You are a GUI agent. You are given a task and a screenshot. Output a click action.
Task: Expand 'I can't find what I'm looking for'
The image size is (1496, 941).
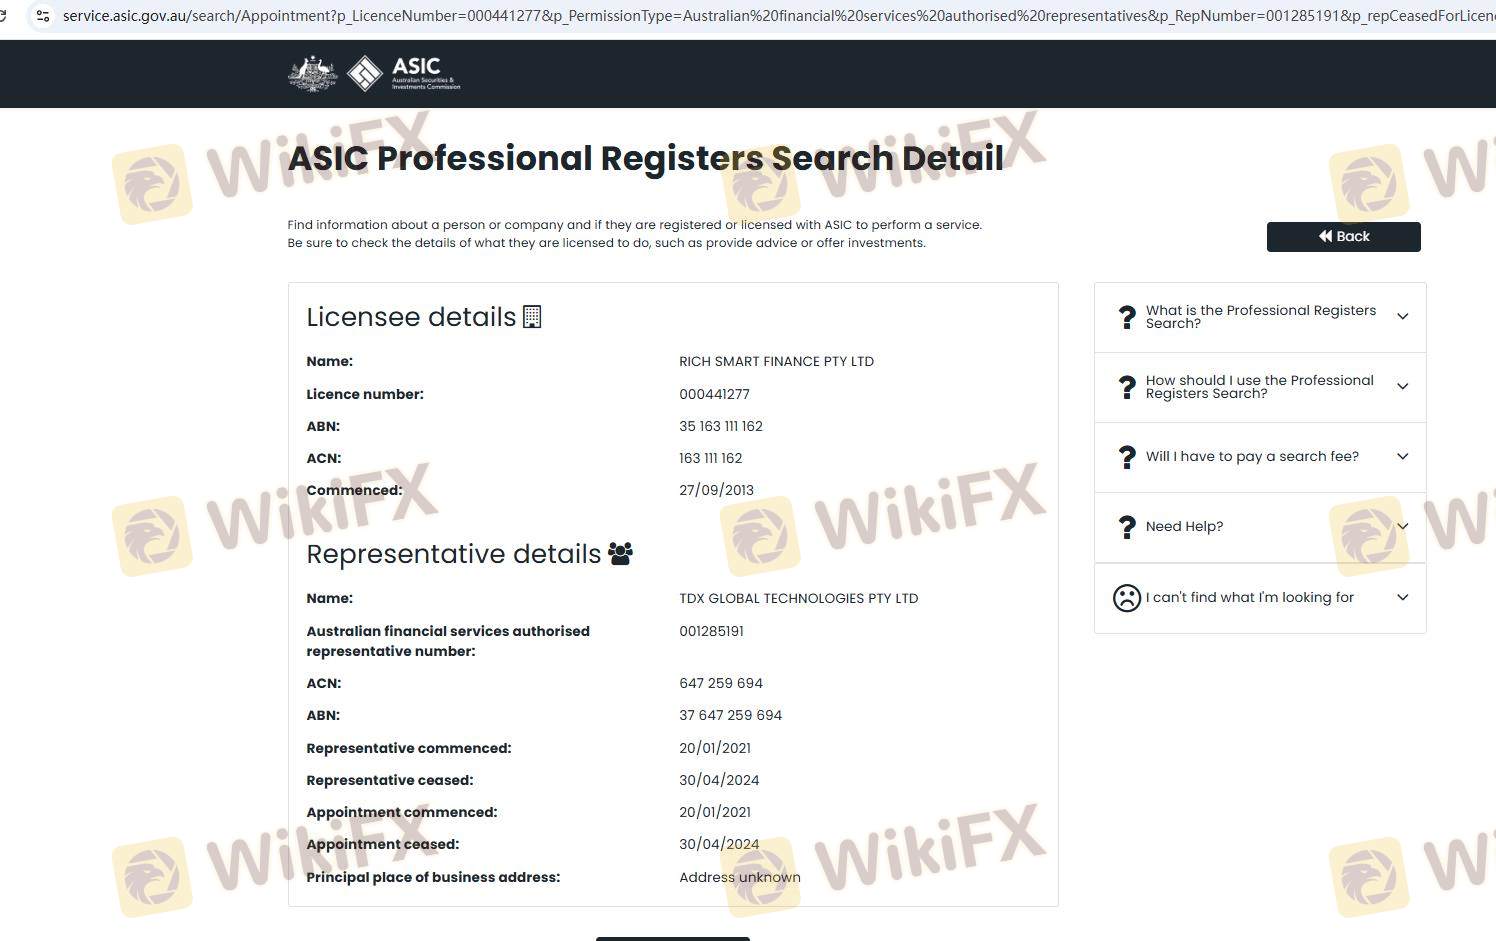(x=1260, y=598)
